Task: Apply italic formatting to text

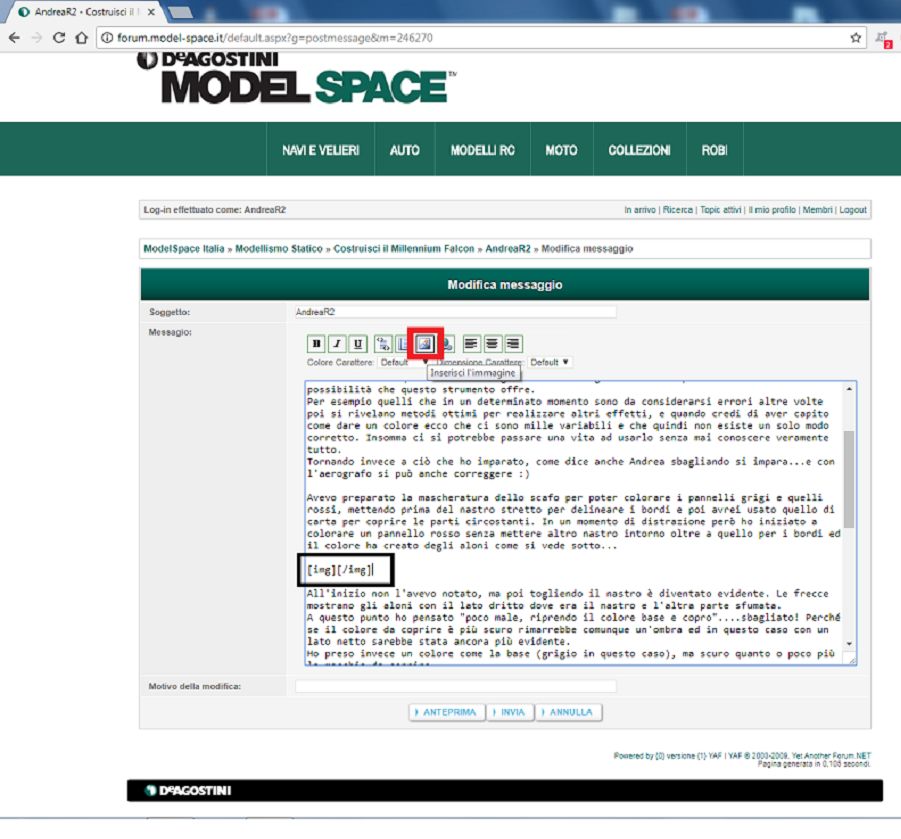Action: click(x=338, y=343)
